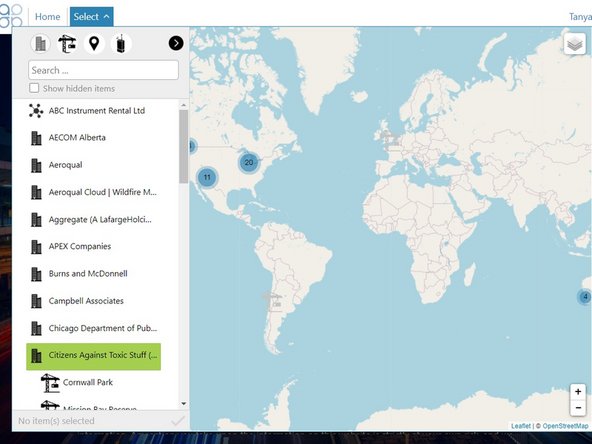Open the Home tab
The width and height of the screenshot is (592, 444).
click(x=48, y=17)
